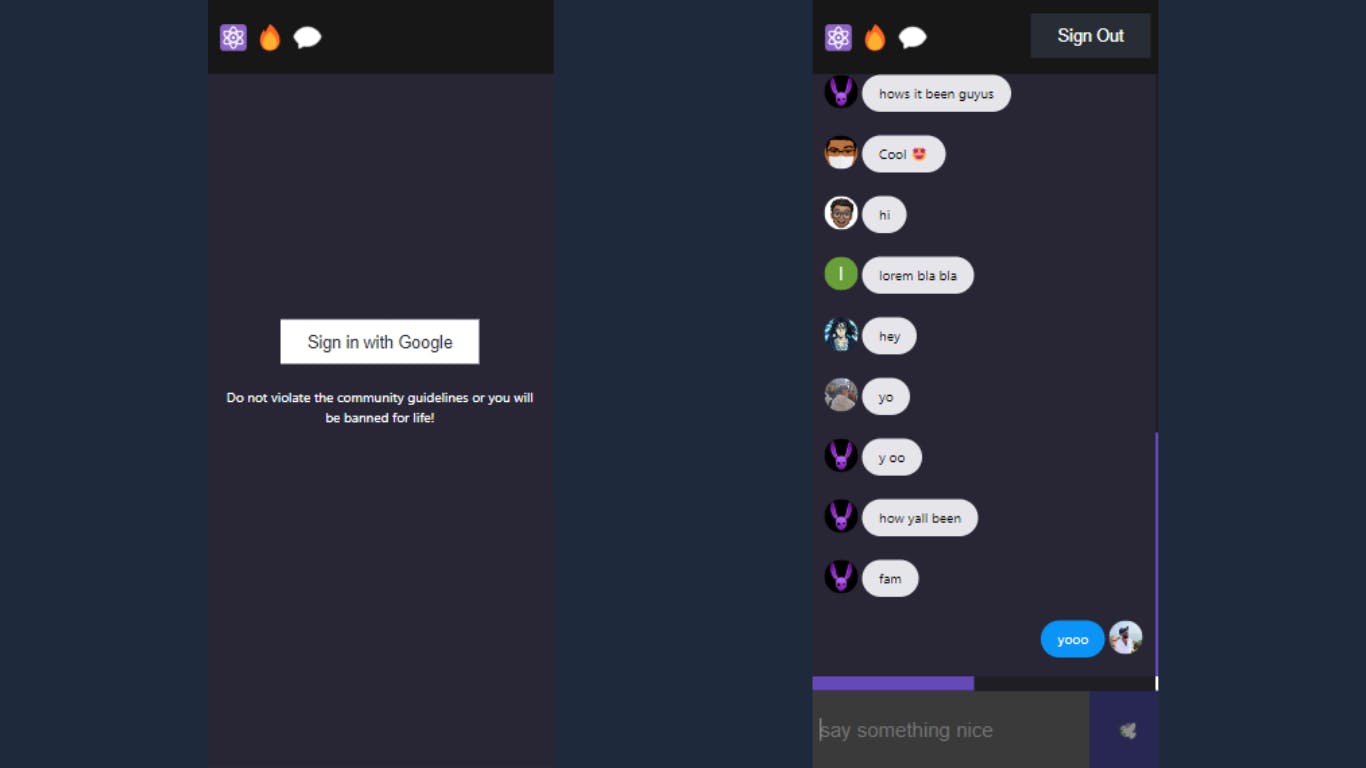Click the React atom icon beside Sign Out
Screen dimensions: 1366x768
coord(838,38)
